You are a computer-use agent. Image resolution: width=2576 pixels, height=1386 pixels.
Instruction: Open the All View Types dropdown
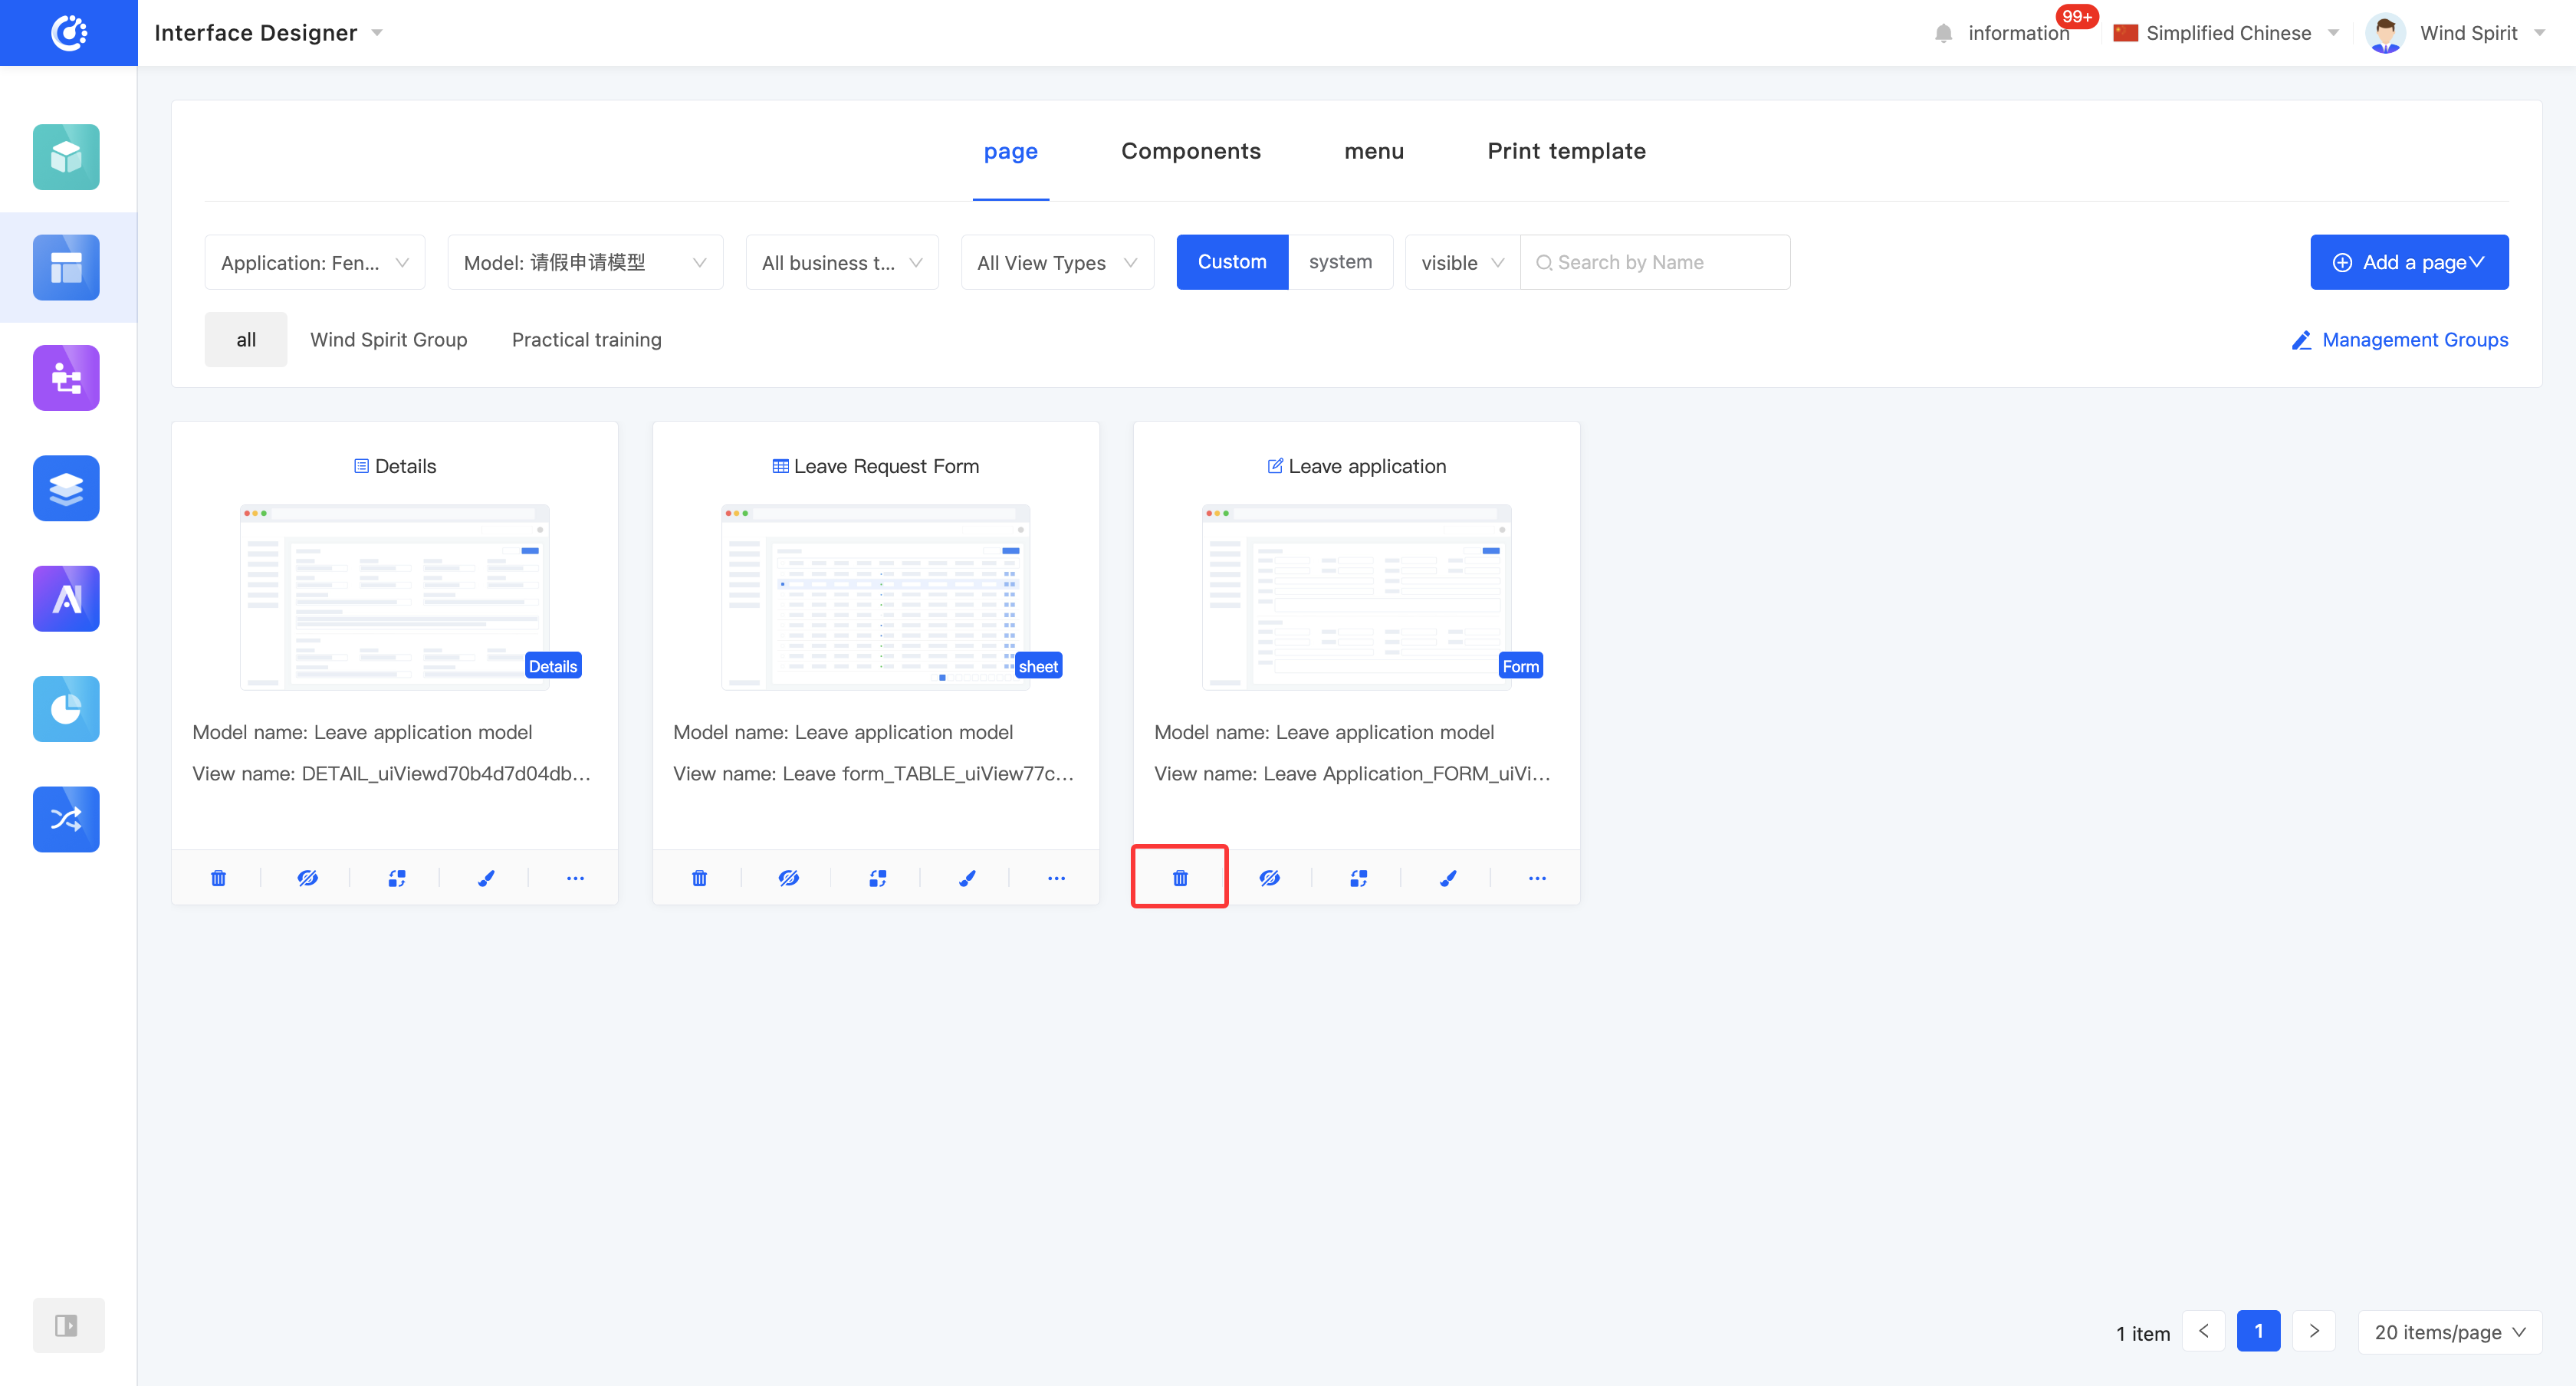coord(1056,262)
